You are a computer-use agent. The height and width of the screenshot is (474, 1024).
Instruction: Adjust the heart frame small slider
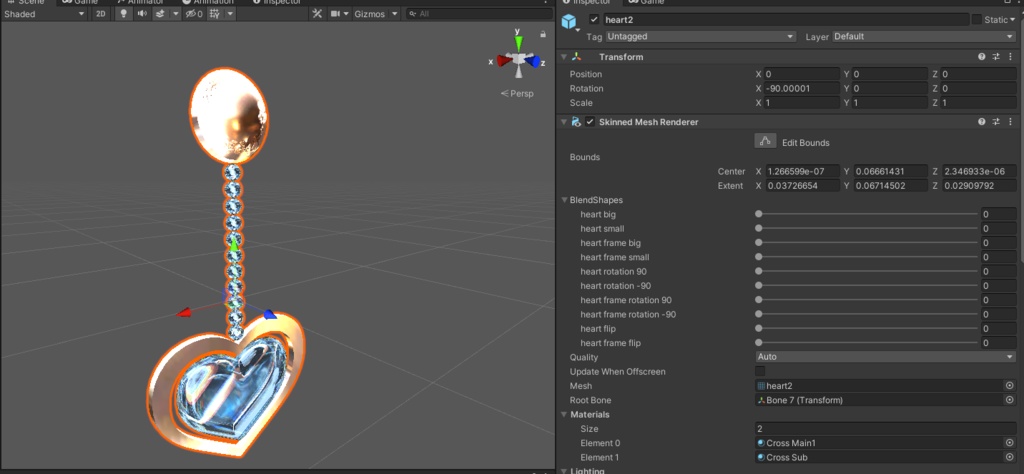coord(867,257)
